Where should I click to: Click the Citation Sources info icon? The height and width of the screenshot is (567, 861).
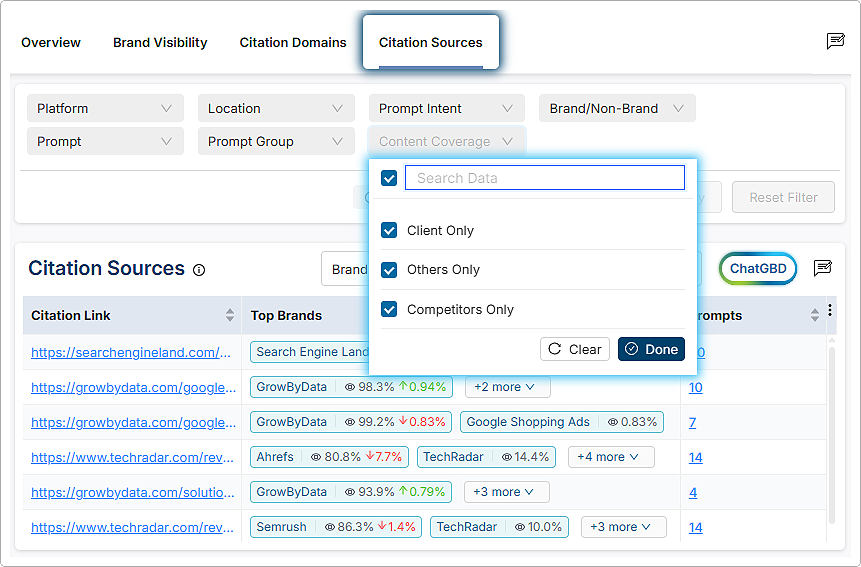199,270
